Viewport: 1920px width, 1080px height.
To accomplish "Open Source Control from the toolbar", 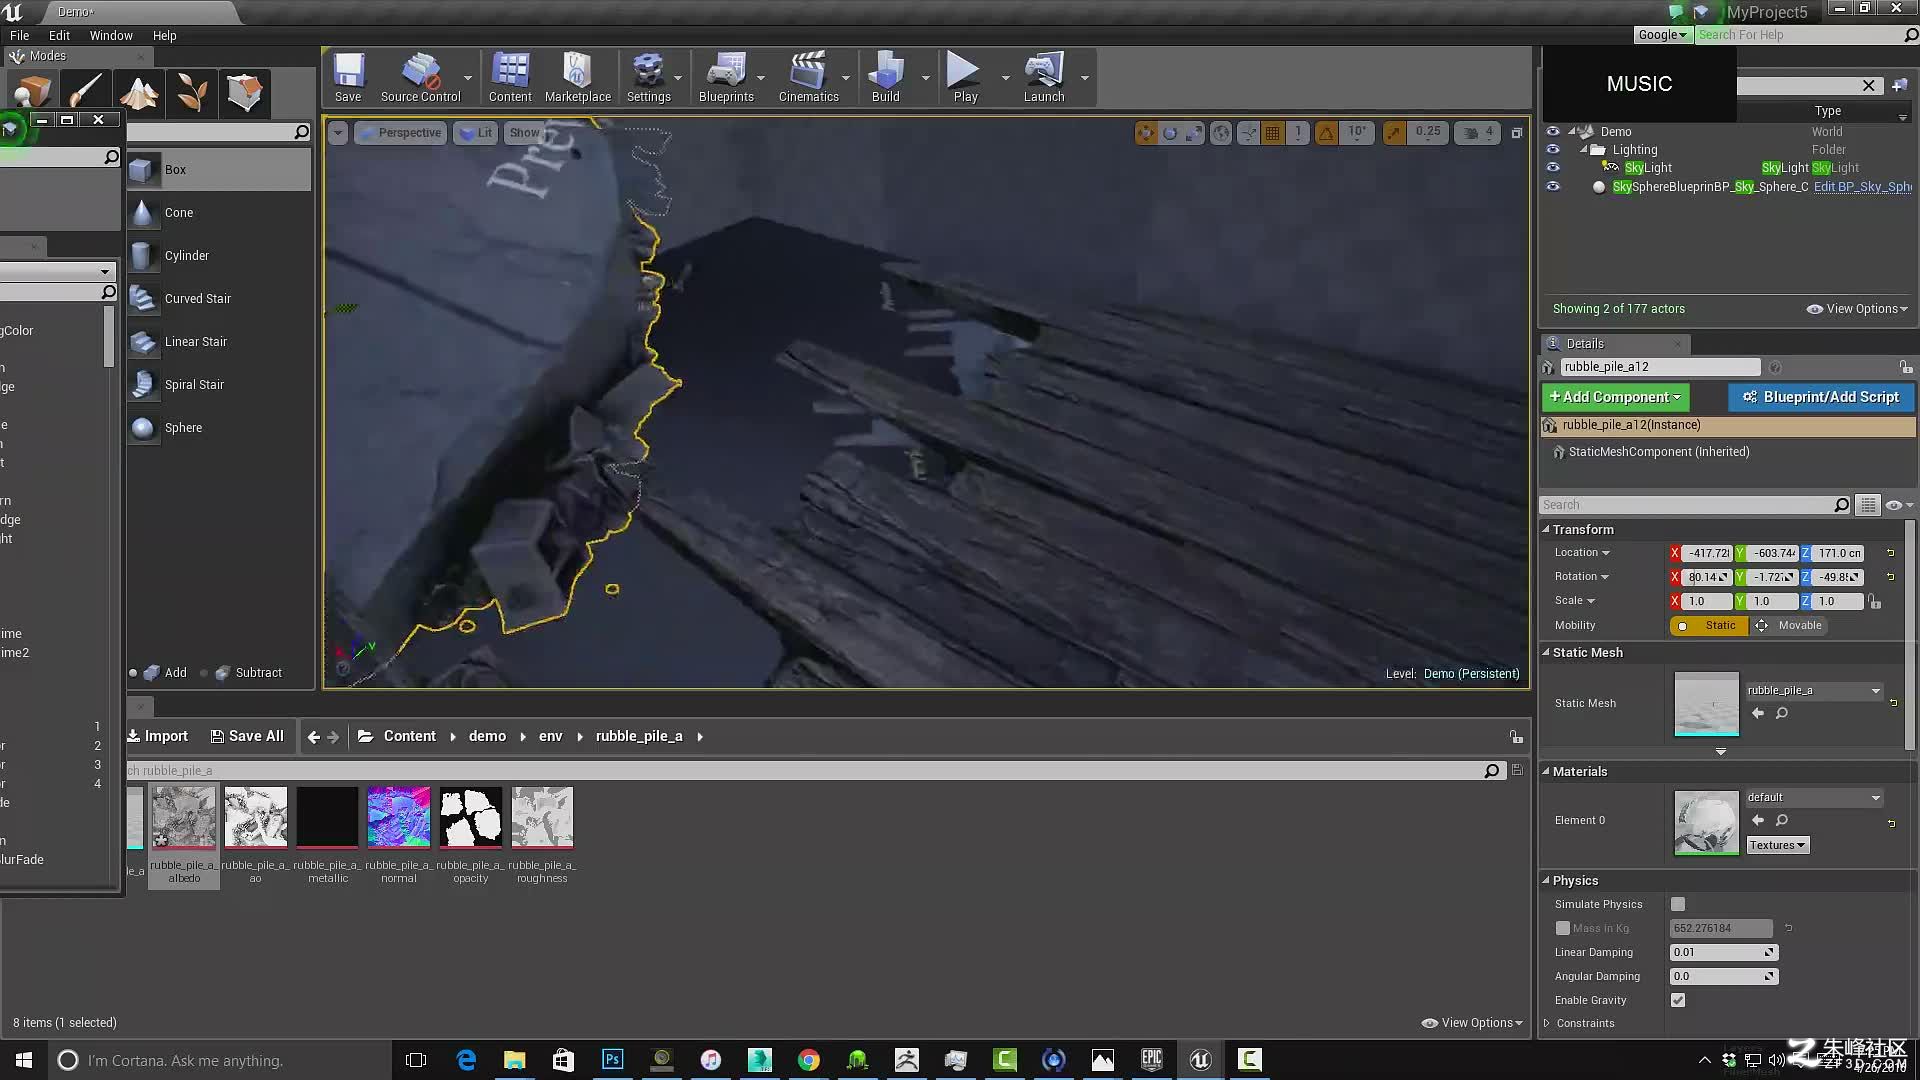I will click(x=420, y=77).
